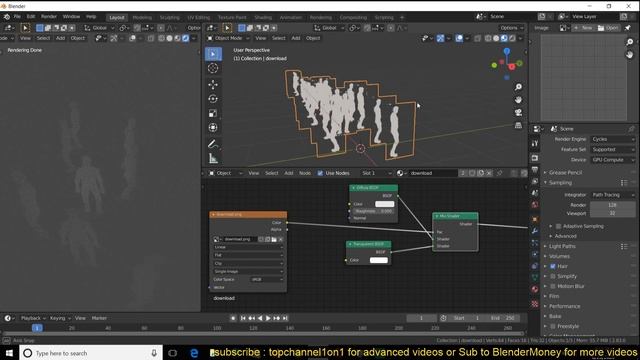Click the New image button in image editor
640x360 pixels.
click(583, 28)
